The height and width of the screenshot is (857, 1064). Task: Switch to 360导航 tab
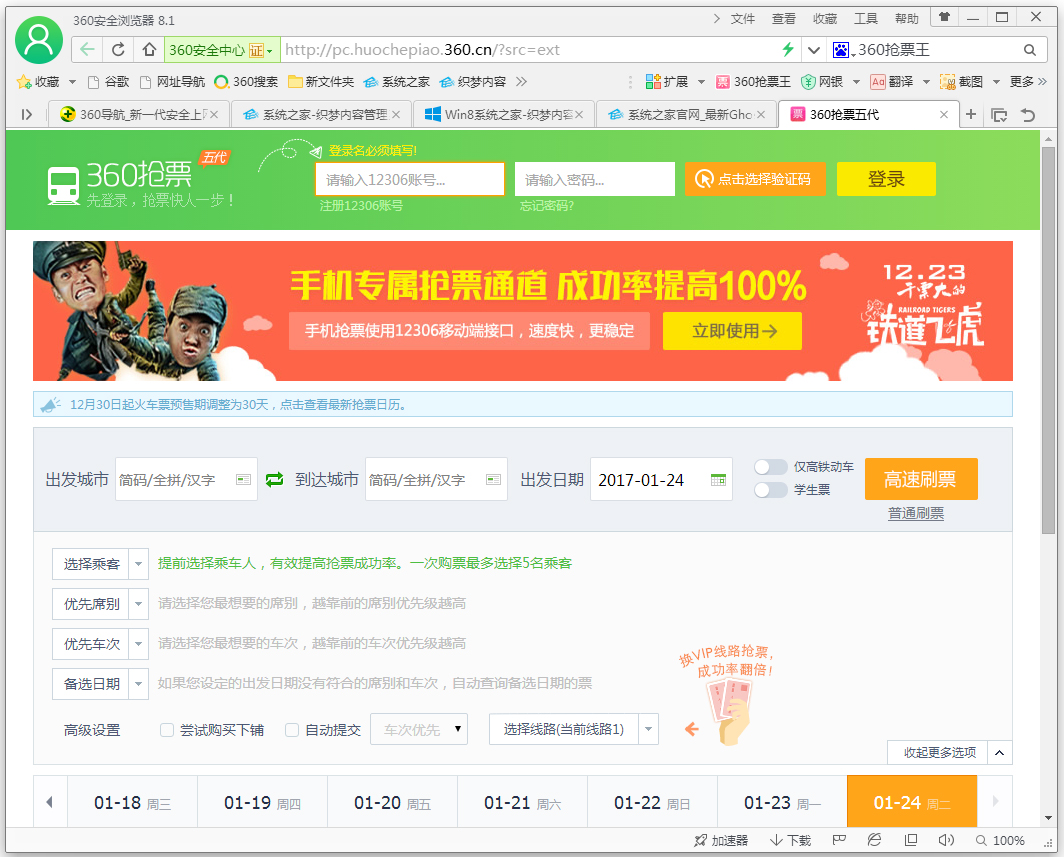click(x=138, y=115)
